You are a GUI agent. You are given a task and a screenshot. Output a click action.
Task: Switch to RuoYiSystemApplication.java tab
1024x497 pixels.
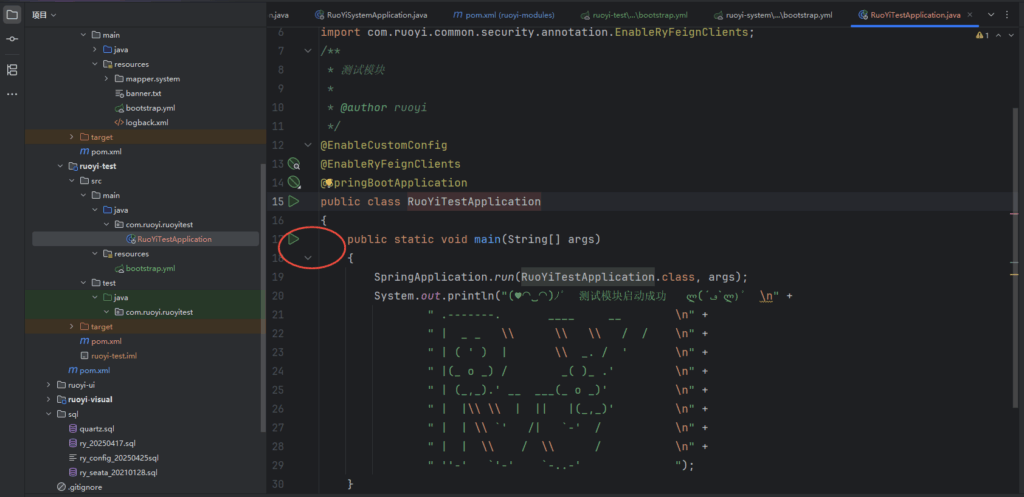click(x=370, y=15)
